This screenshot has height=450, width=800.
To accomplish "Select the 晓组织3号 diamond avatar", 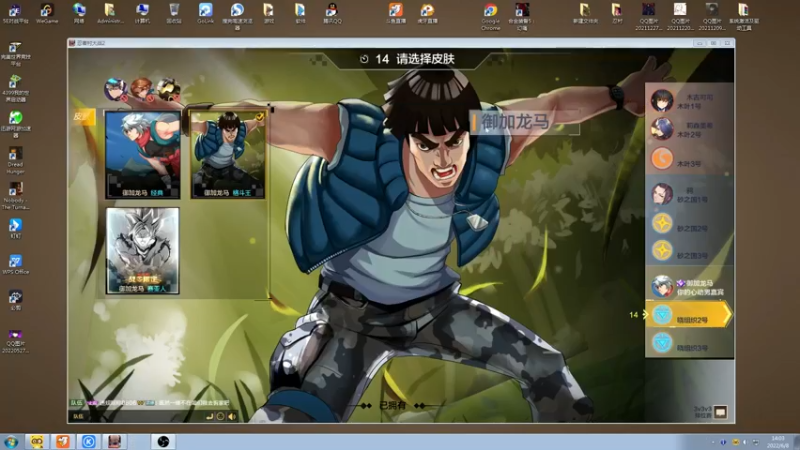I will pyautogui.click(x=662, y=342).
